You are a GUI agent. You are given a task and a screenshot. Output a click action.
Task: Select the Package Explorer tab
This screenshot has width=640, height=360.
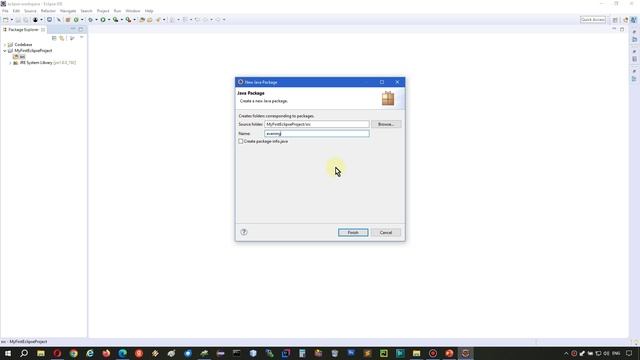[x=24, y=29]
